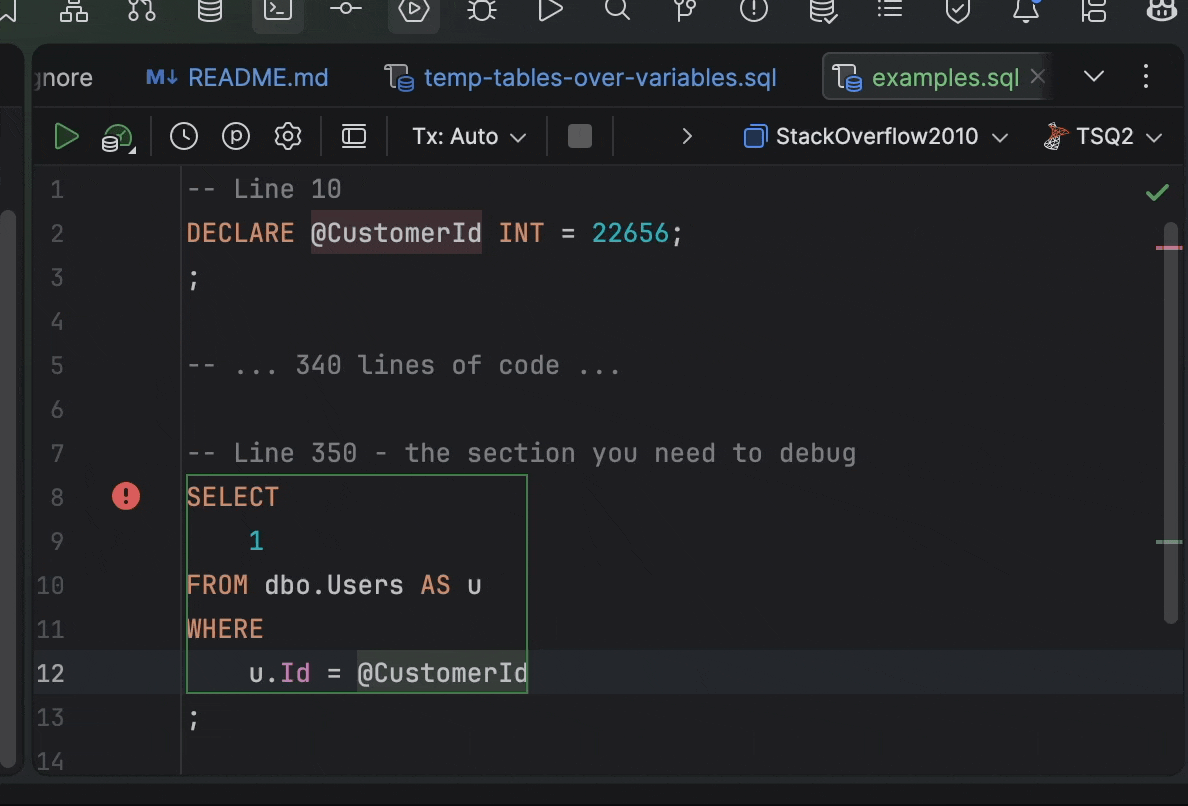
Task: Click the SELECT keyword on line 8
Action: coord(233,498)
